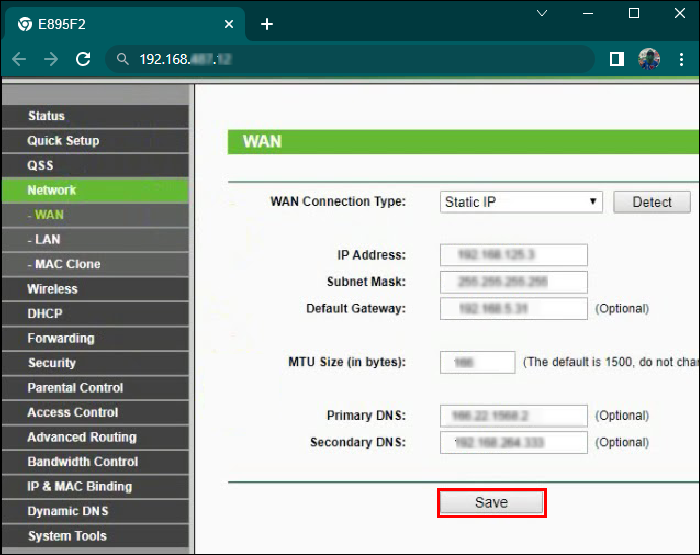Open a new browser tab
The height and width of the screenshot is (555, 700).
coord(267,24)
